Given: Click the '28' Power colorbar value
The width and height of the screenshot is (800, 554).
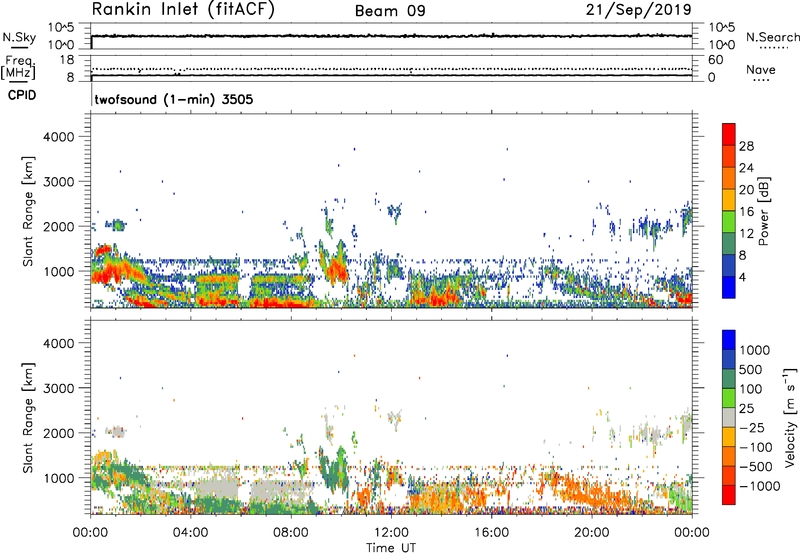Looking at the screenshot, I should 746,146.
